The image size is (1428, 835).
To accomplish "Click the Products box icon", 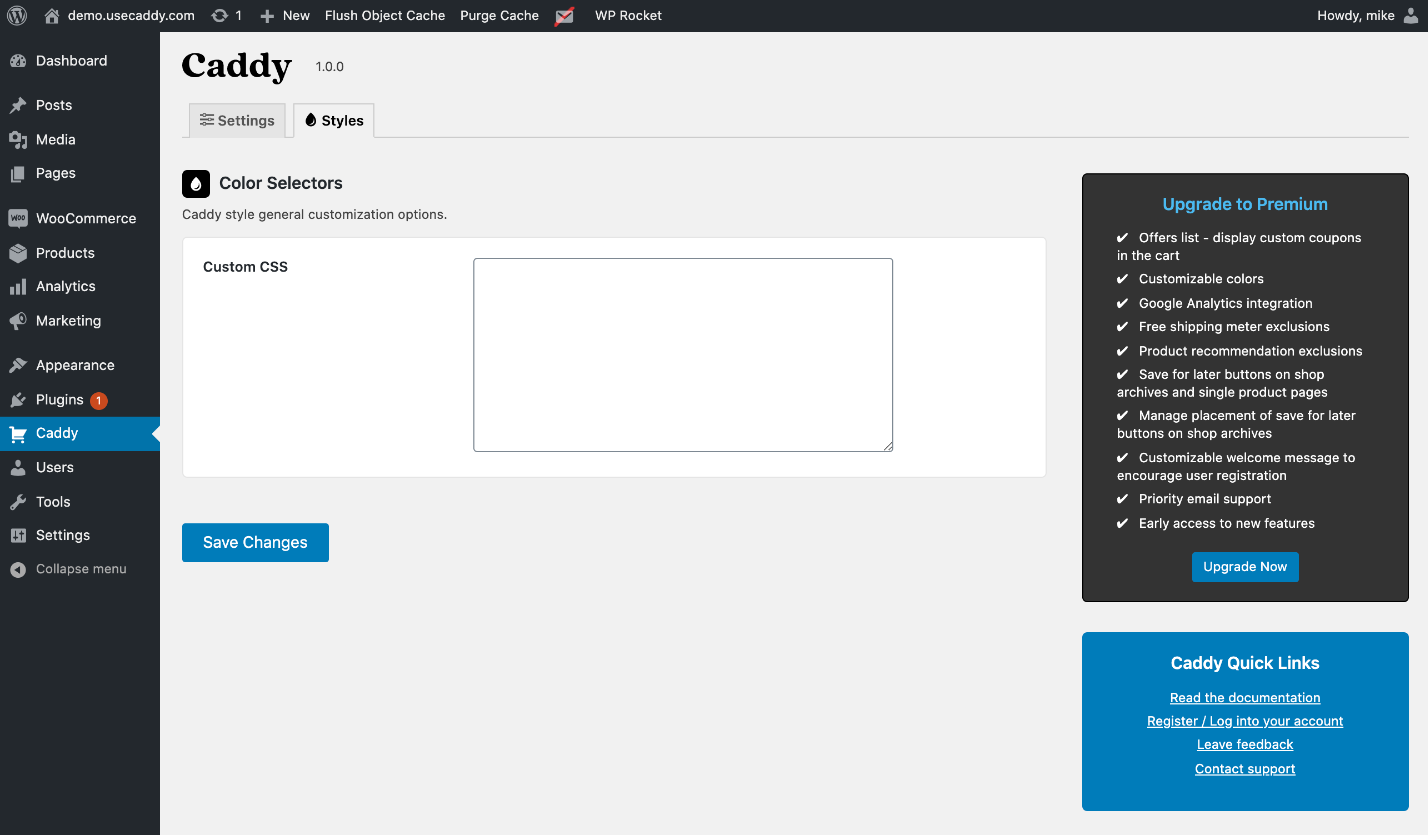I will 18,253.
